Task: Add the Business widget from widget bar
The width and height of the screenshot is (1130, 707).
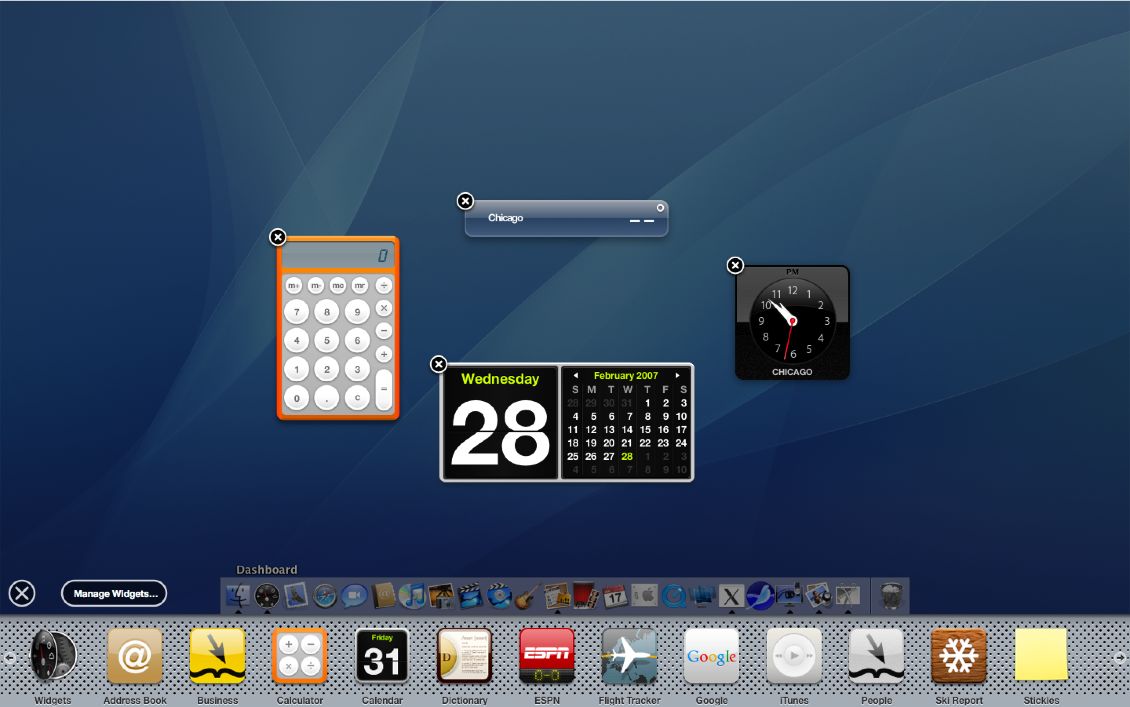Action: point(217,655)
